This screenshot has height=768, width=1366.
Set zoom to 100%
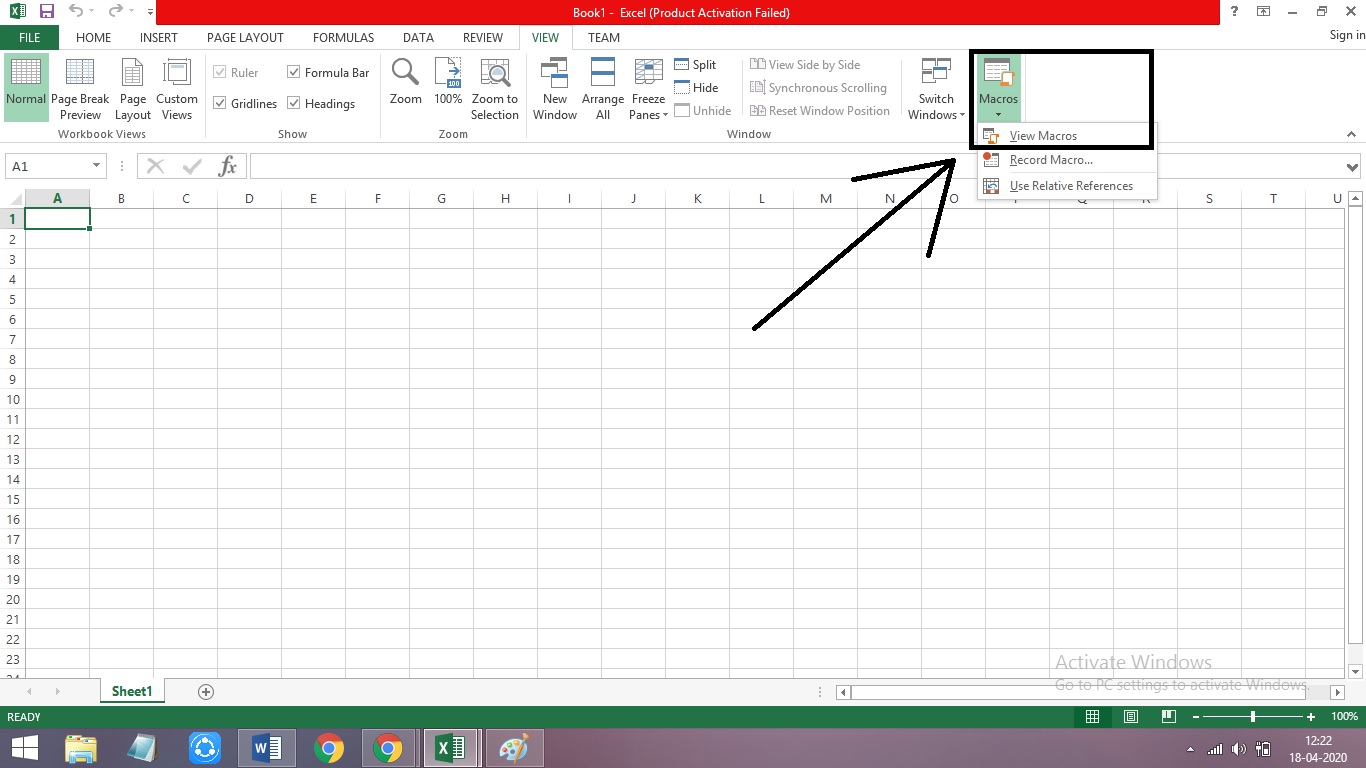pos(448,82)
